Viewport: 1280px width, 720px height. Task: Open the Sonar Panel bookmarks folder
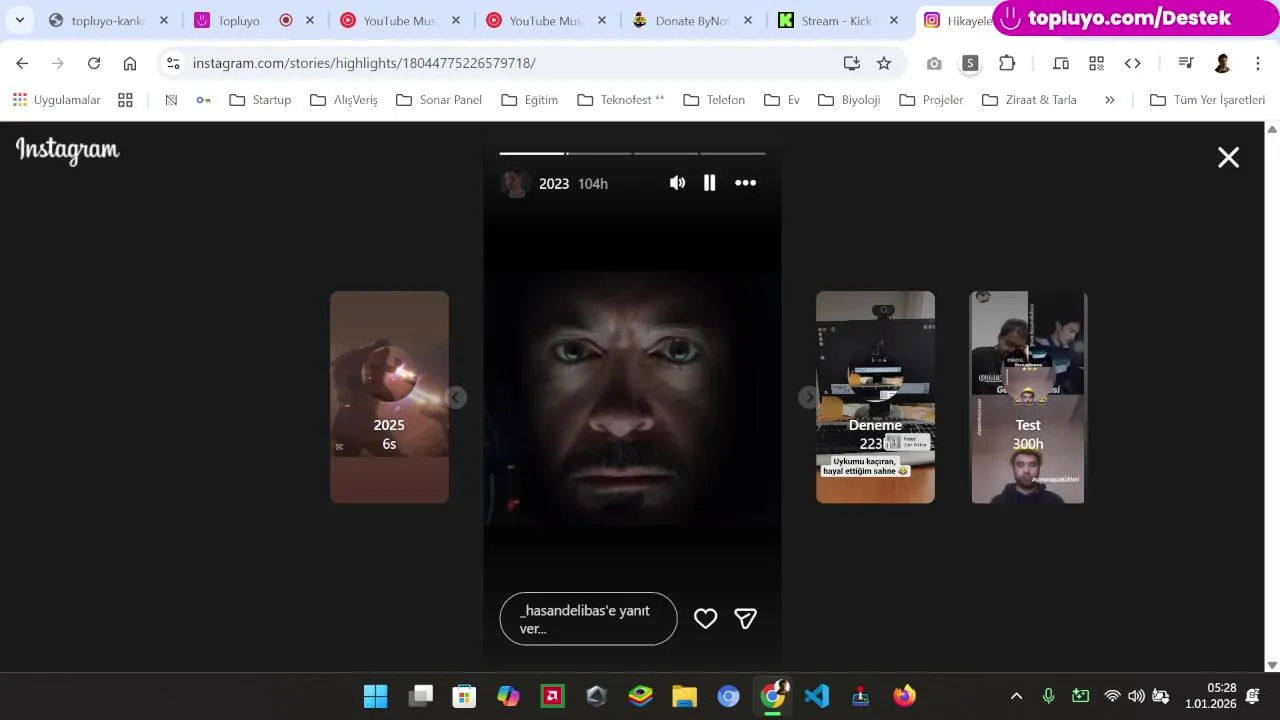pyautogui.click(x=439, y=100)
